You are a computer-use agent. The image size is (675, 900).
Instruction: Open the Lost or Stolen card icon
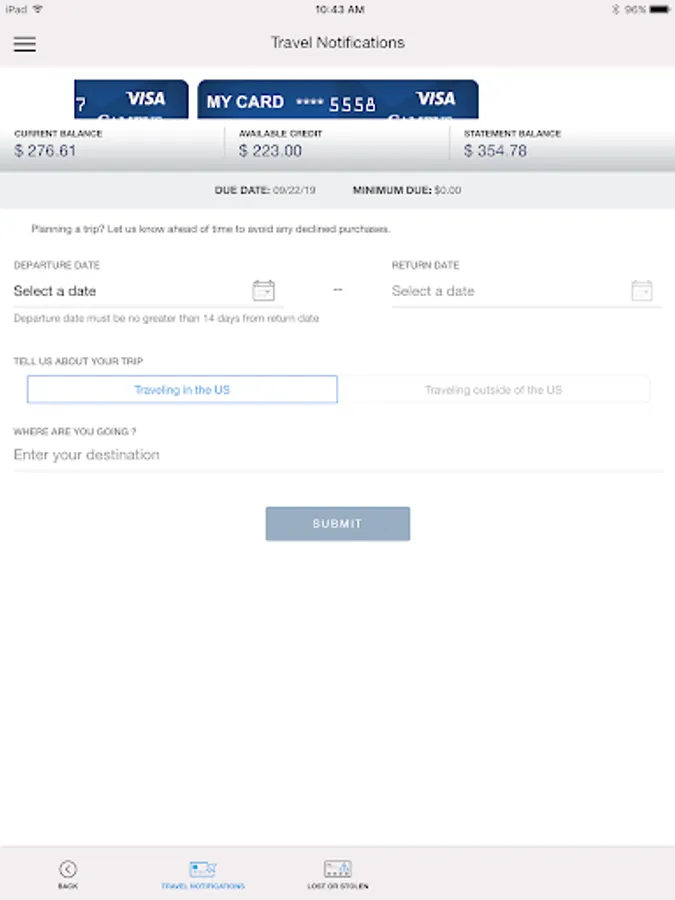coord(338,869)
